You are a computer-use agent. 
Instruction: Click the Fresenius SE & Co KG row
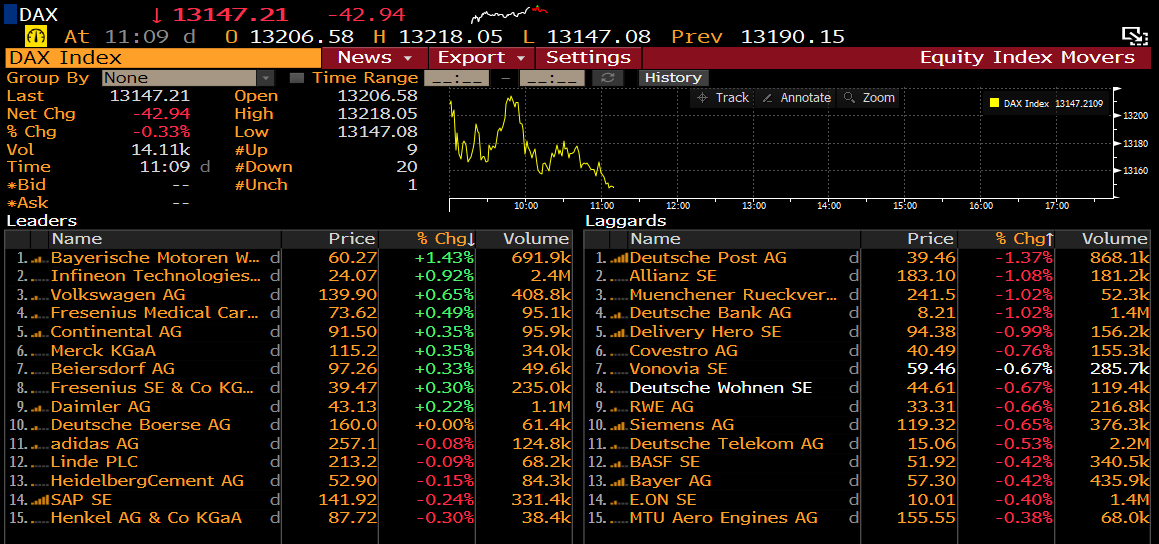[x=288, y=388]
